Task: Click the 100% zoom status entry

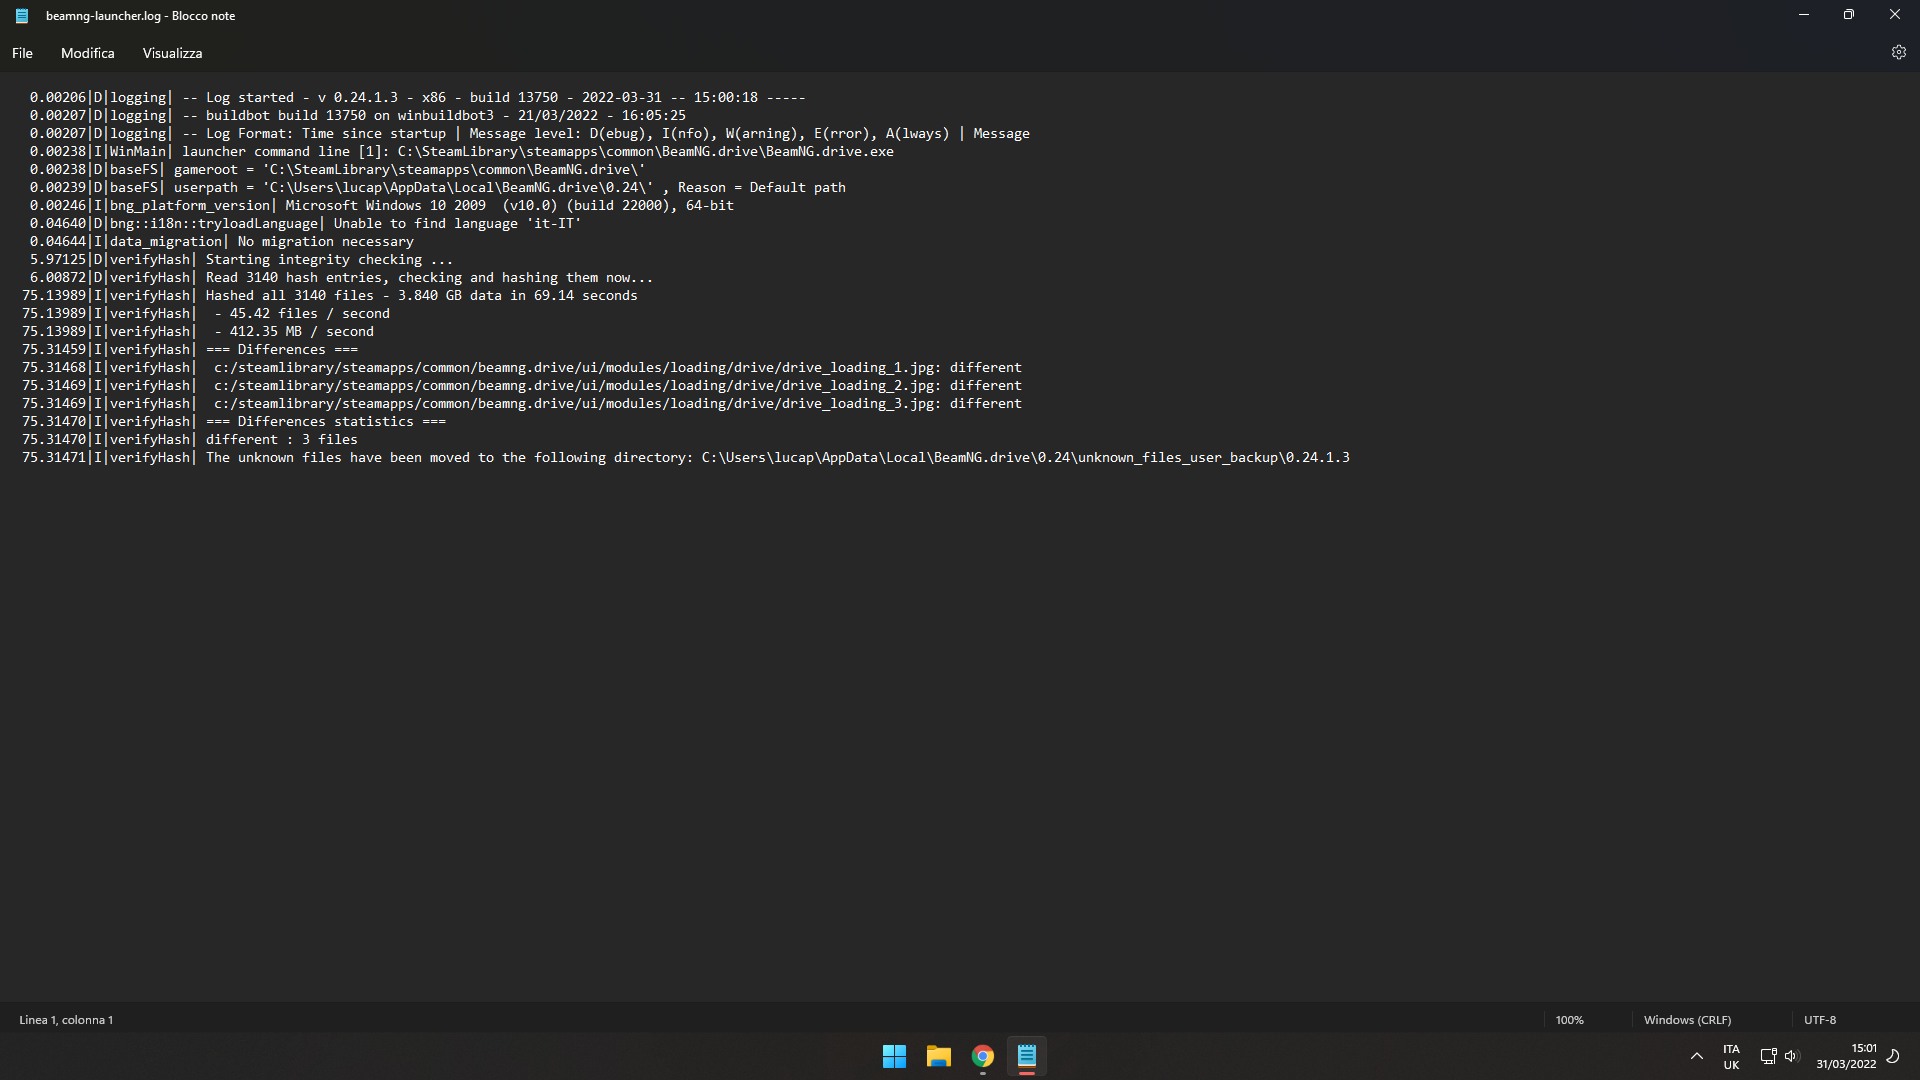Action: point(1569,1020)
